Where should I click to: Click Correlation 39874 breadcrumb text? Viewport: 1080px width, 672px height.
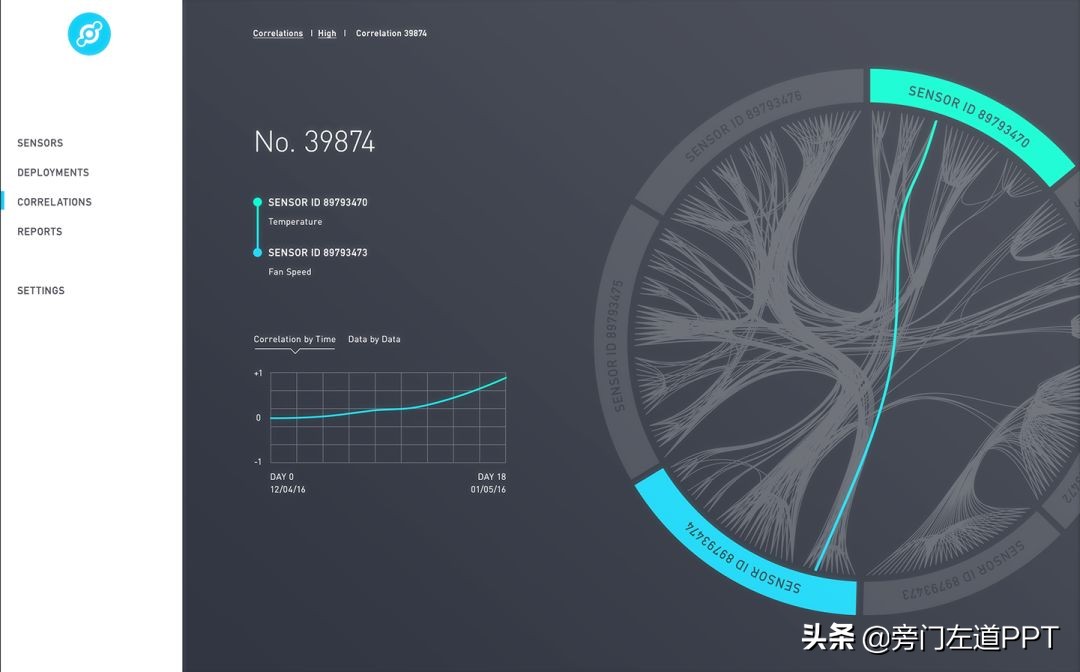(391, 33)
